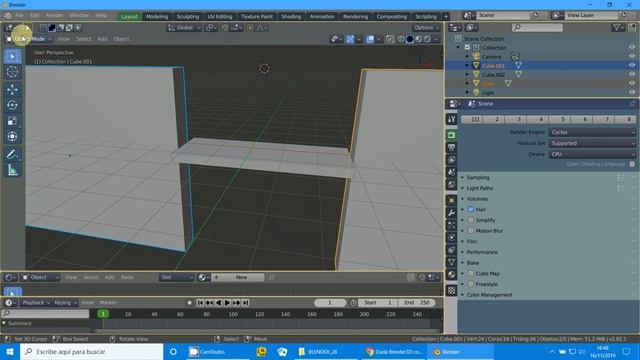
Task: Switch to the UV Editing workspace tab
Action: pos(220,16)
